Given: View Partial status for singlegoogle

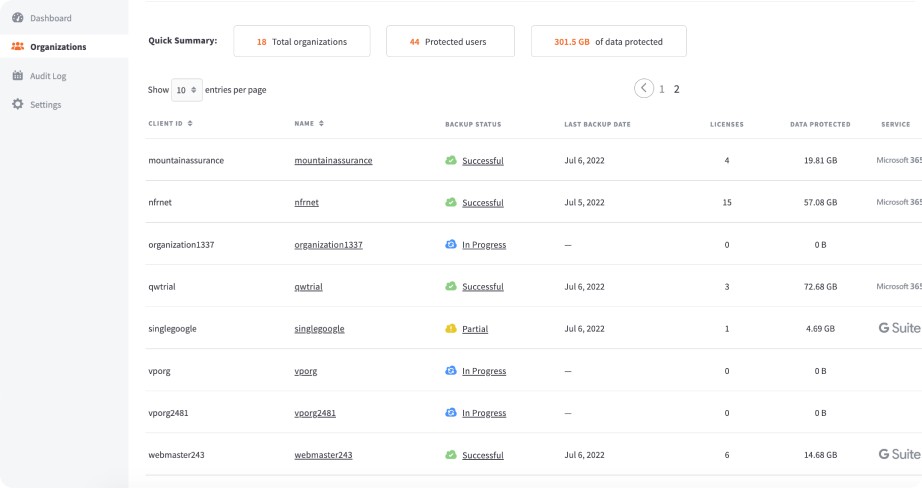Looking at the screenshot, I should pyautogui.click(x=475, y=329).
